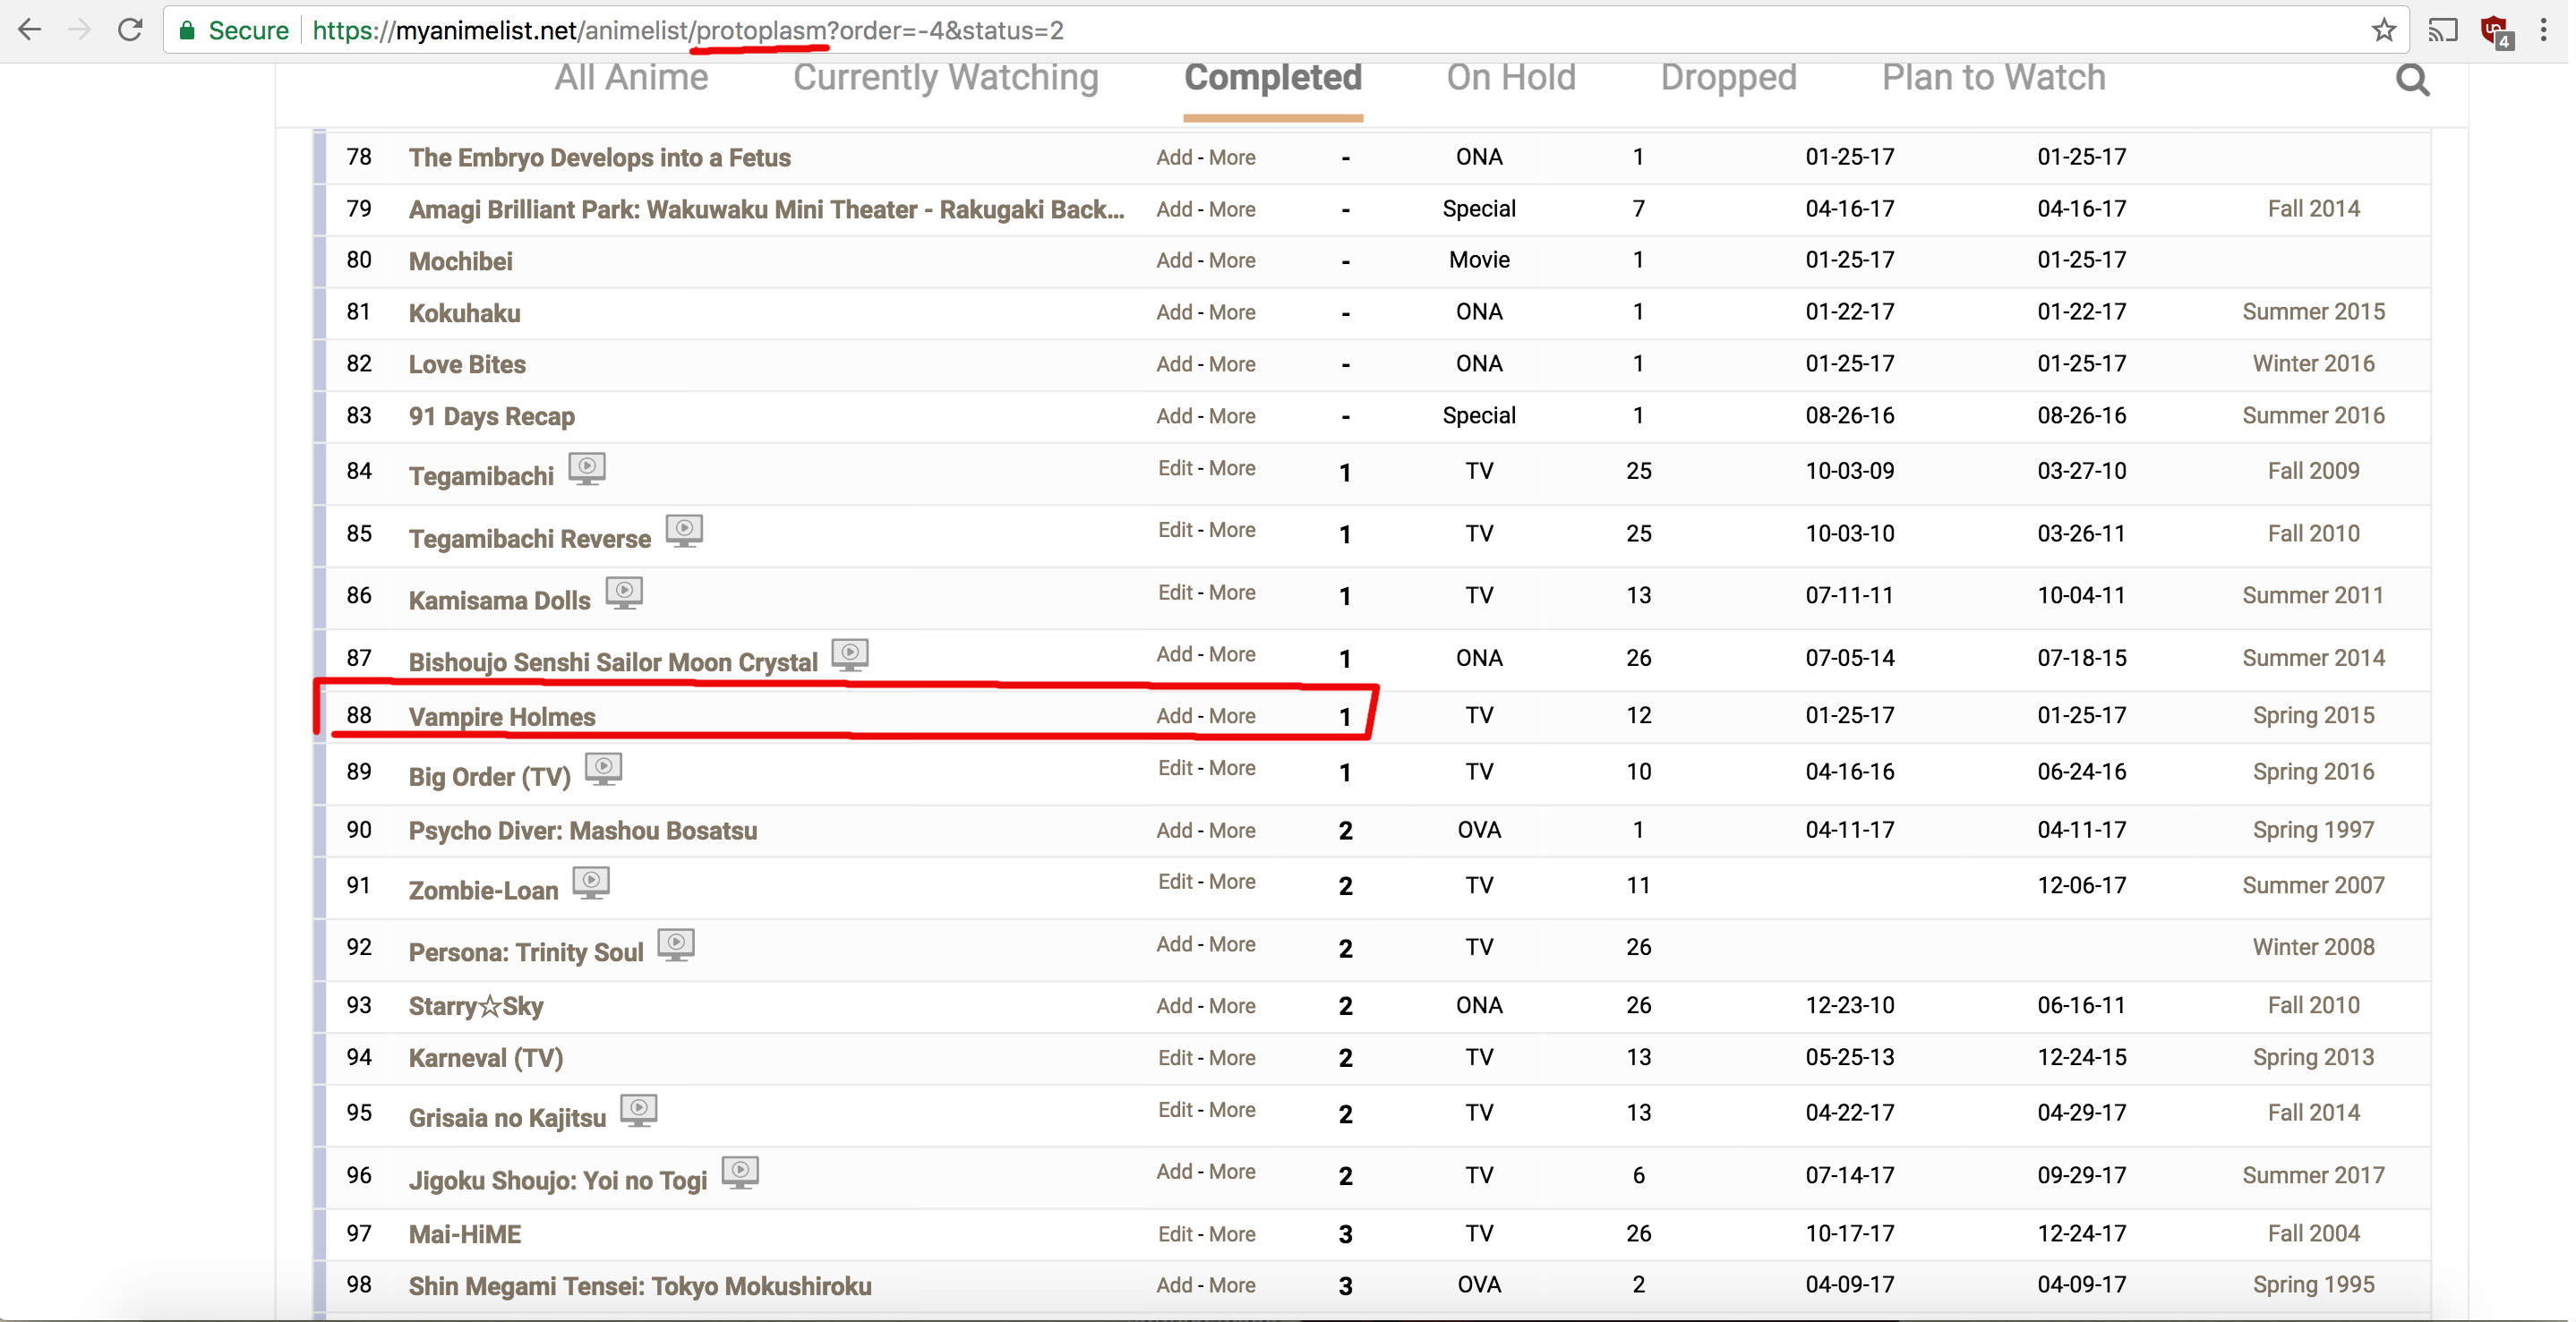
Task: Open the red shield extension icon
Action: click(x=2496, y=32)
